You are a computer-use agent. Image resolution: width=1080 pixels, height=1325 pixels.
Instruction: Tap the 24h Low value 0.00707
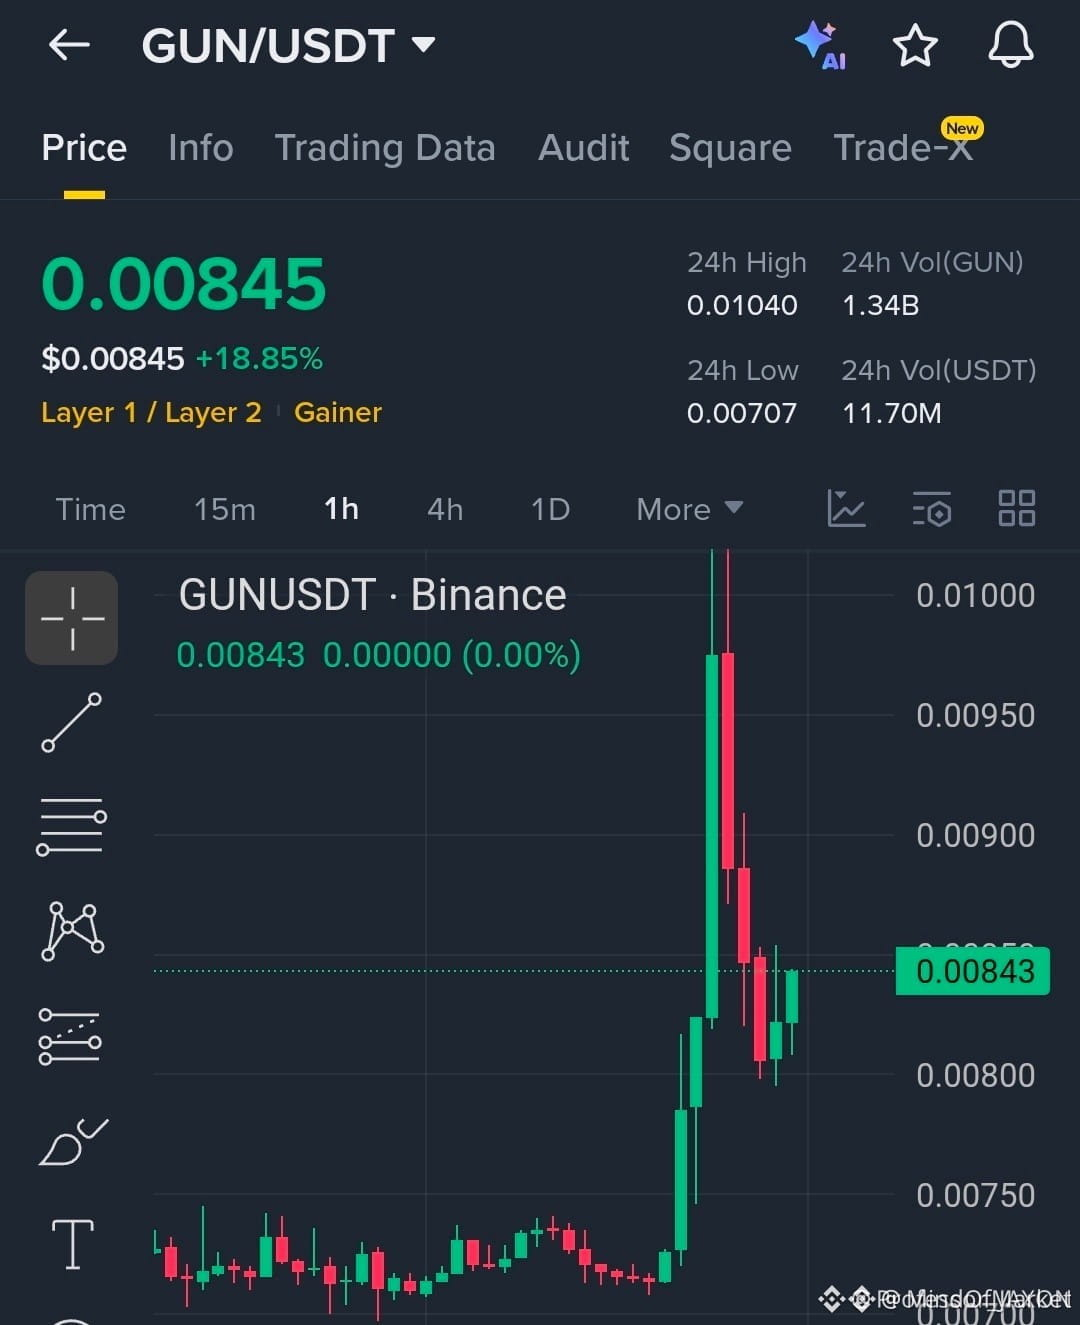pyautogui.click(x=742, y=413)
